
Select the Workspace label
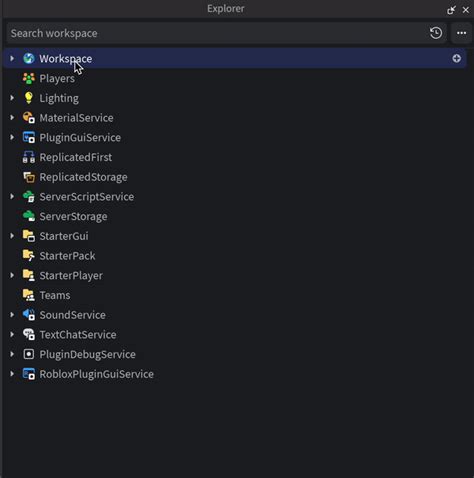pyautogui.click(x=66, y=59)
